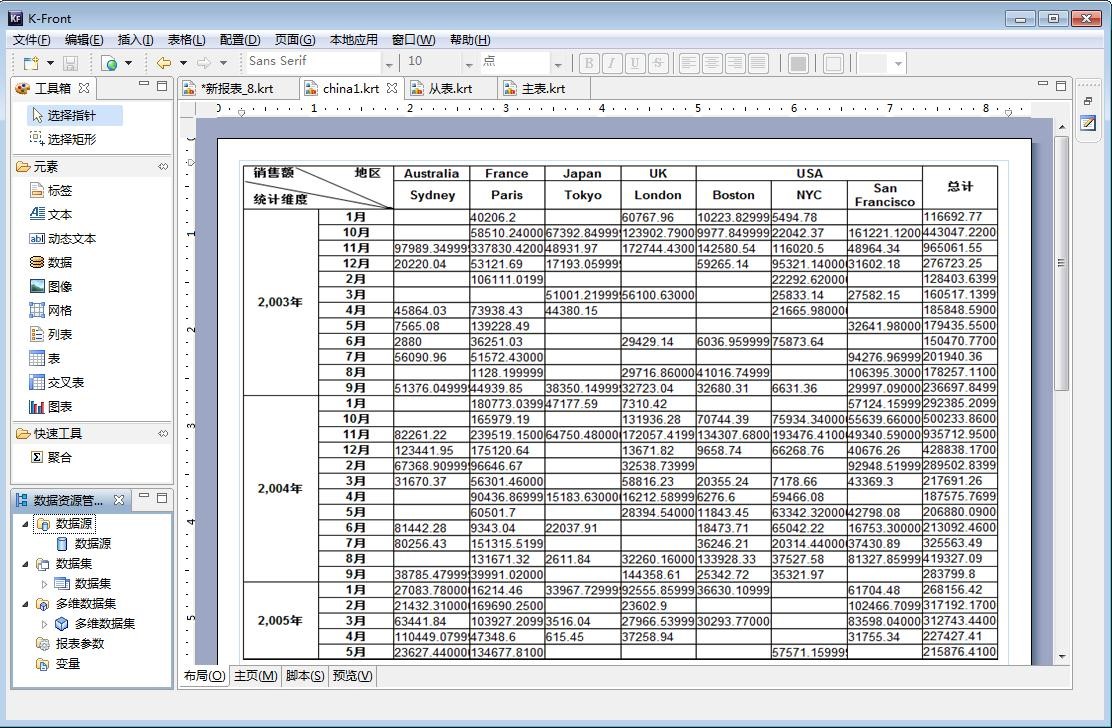Choose the 动态文本 dynamic text element
The image size is (1112, 728).
[x=71, y=238]
